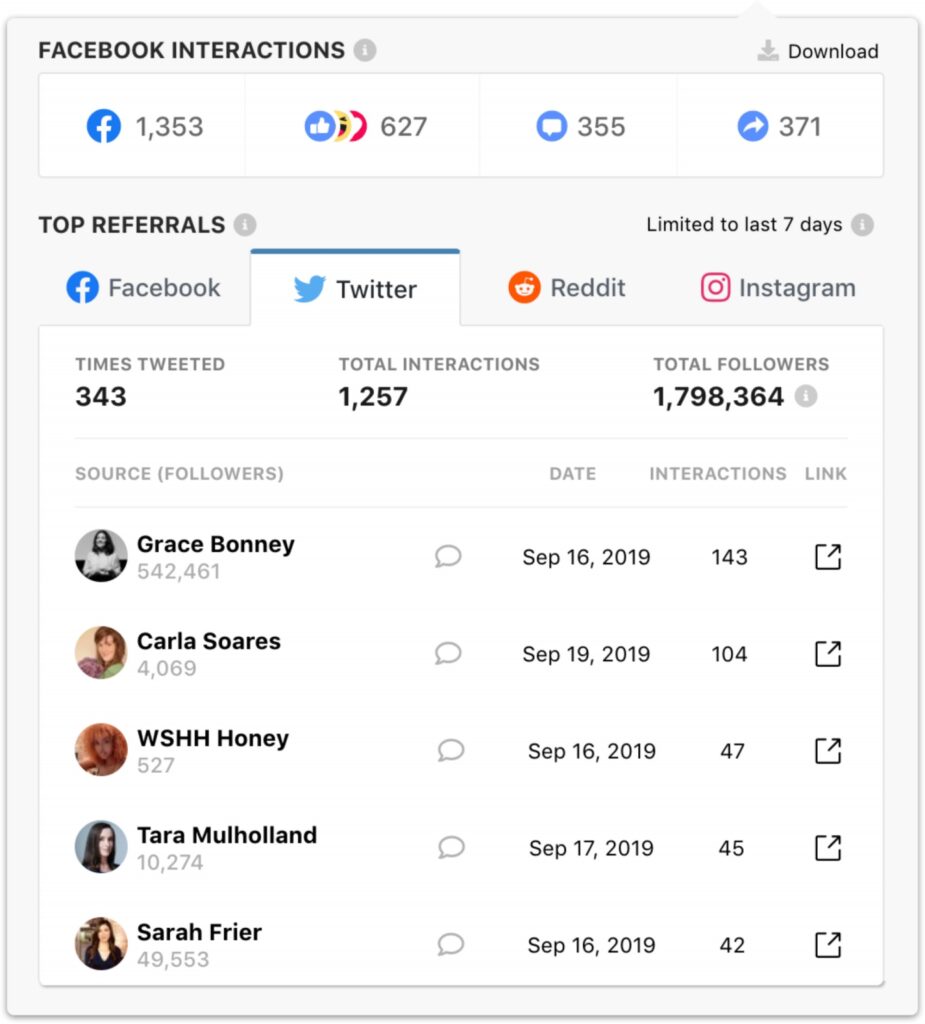
Task: Click the Facebook shares count of 371
Action: pyautogui.click(x=799, y=127)
